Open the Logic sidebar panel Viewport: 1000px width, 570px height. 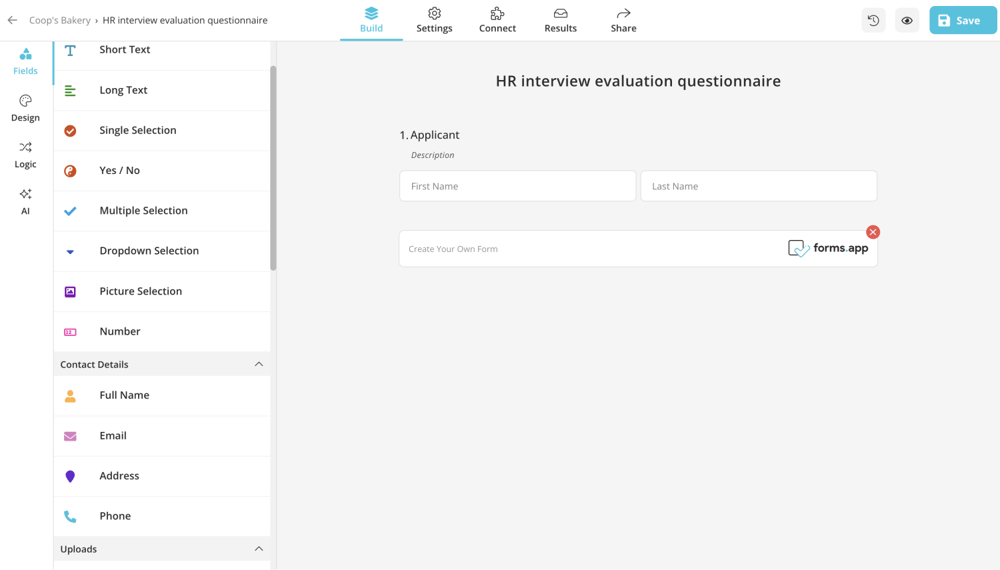tap(26, 155)
